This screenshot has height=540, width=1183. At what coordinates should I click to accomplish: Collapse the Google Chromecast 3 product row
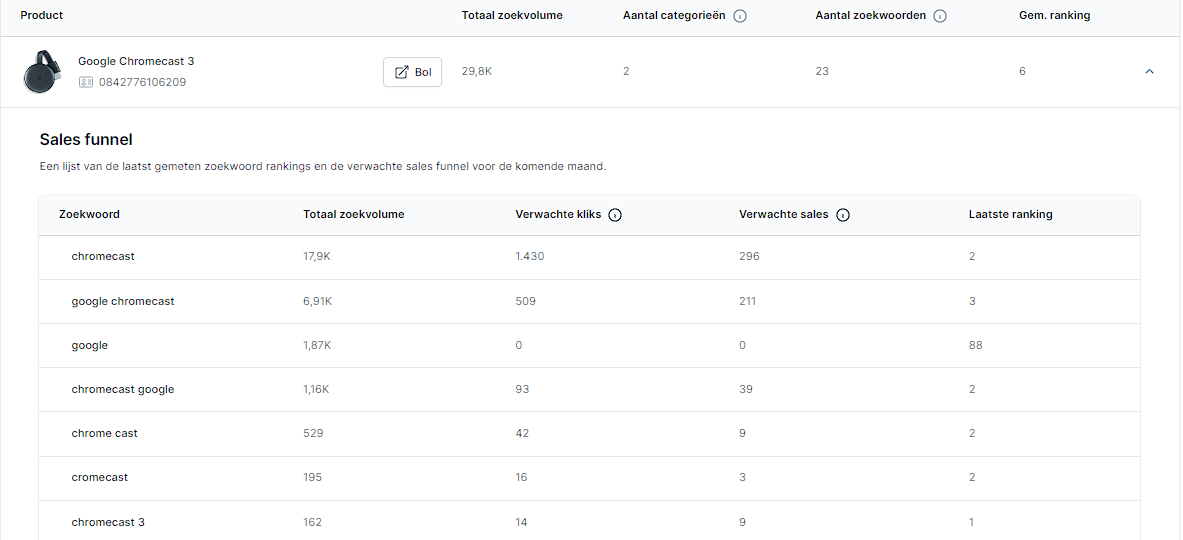[1149, 72]
